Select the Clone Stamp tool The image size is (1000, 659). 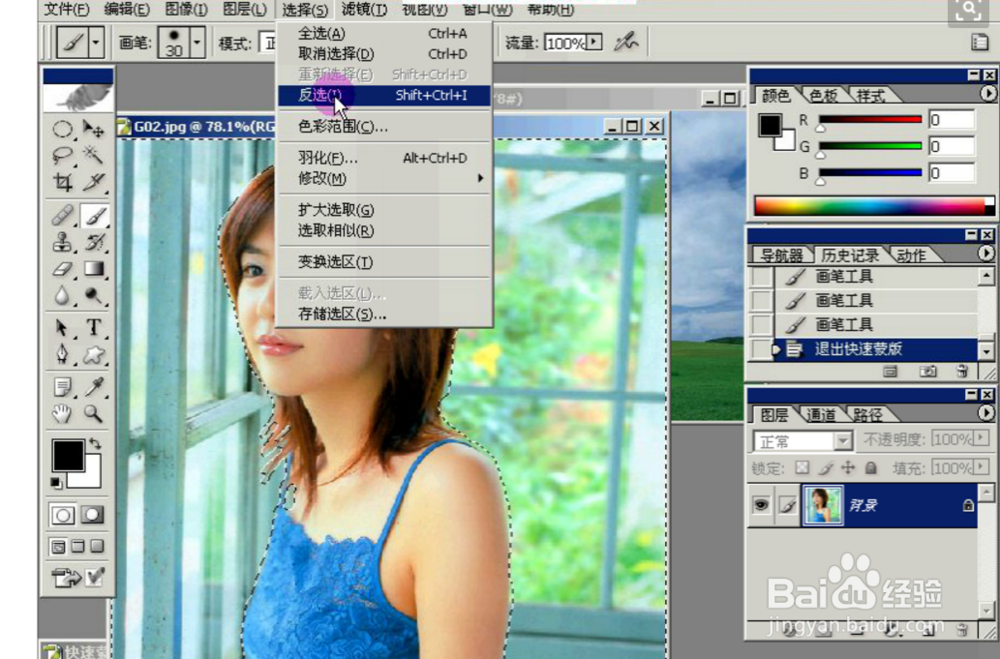tap(62, 242)
